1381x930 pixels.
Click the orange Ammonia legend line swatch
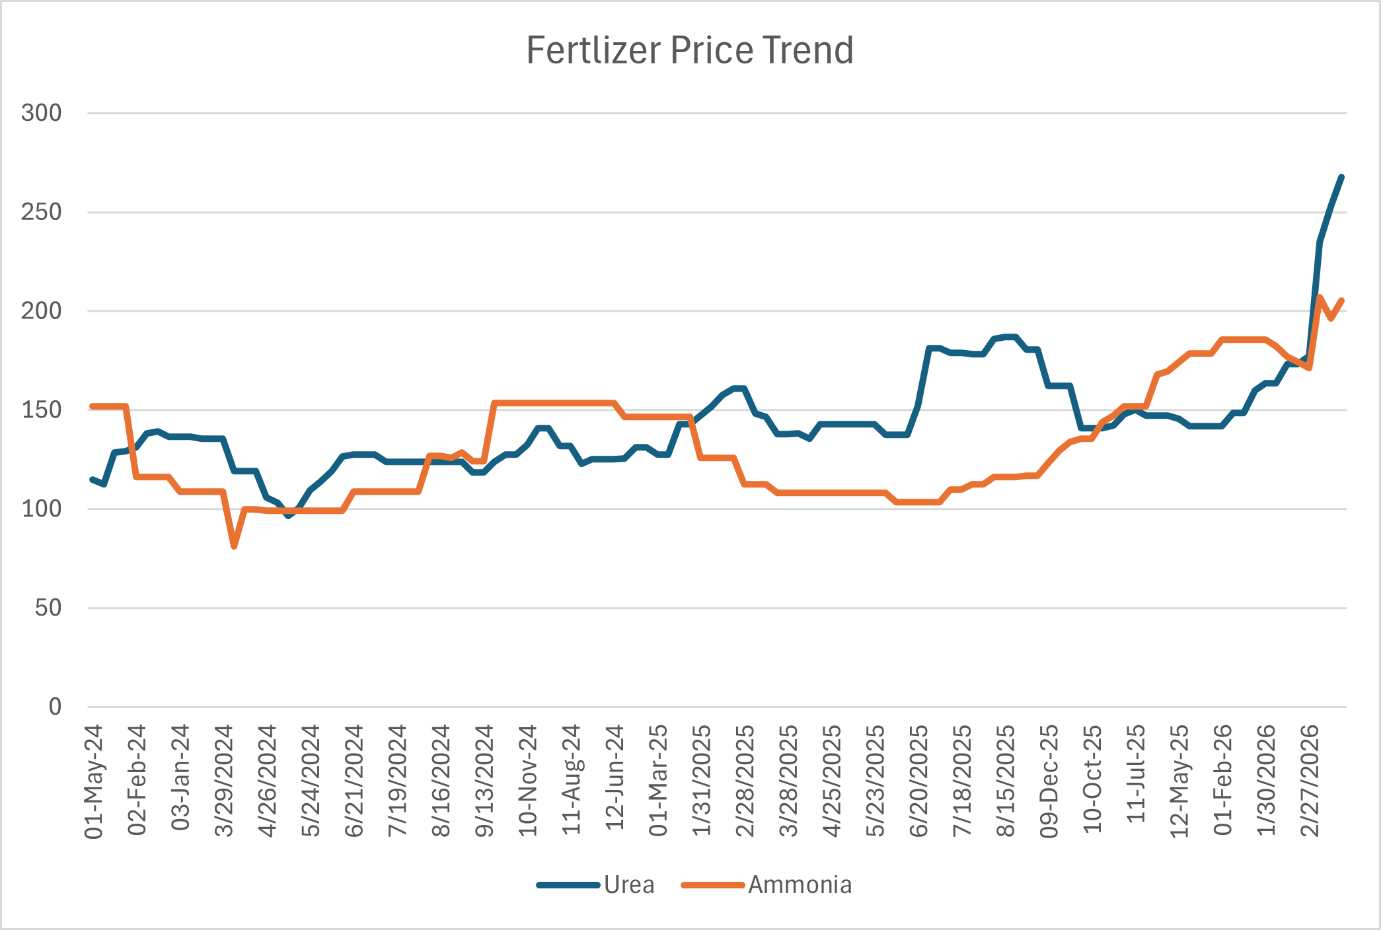[x=713, y=885]
